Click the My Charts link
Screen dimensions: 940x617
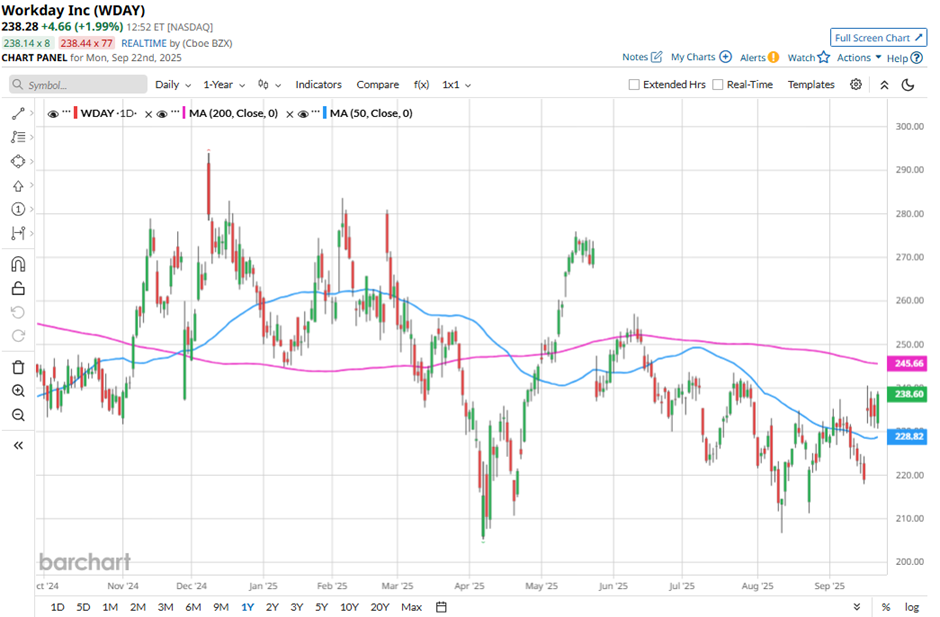(701, 58)
